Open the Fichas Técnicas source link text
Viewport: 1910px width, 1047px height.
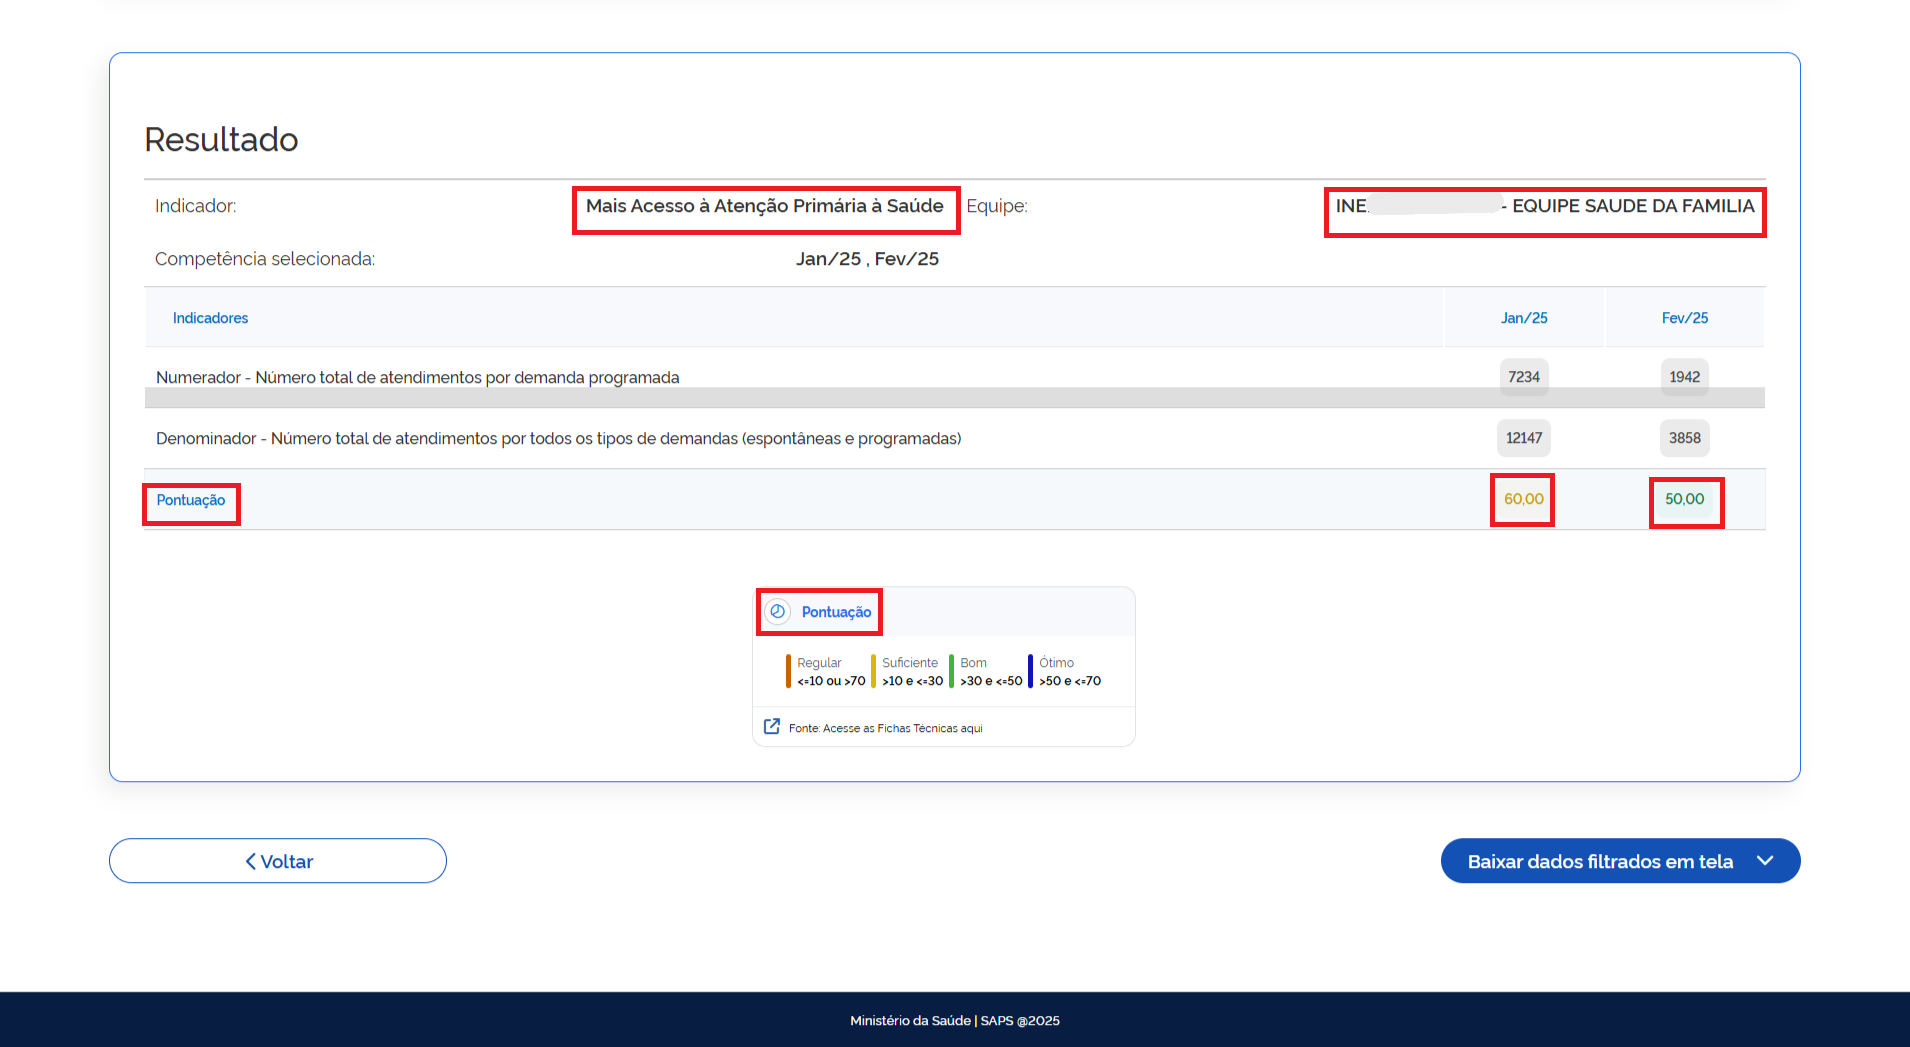[885, 728]
